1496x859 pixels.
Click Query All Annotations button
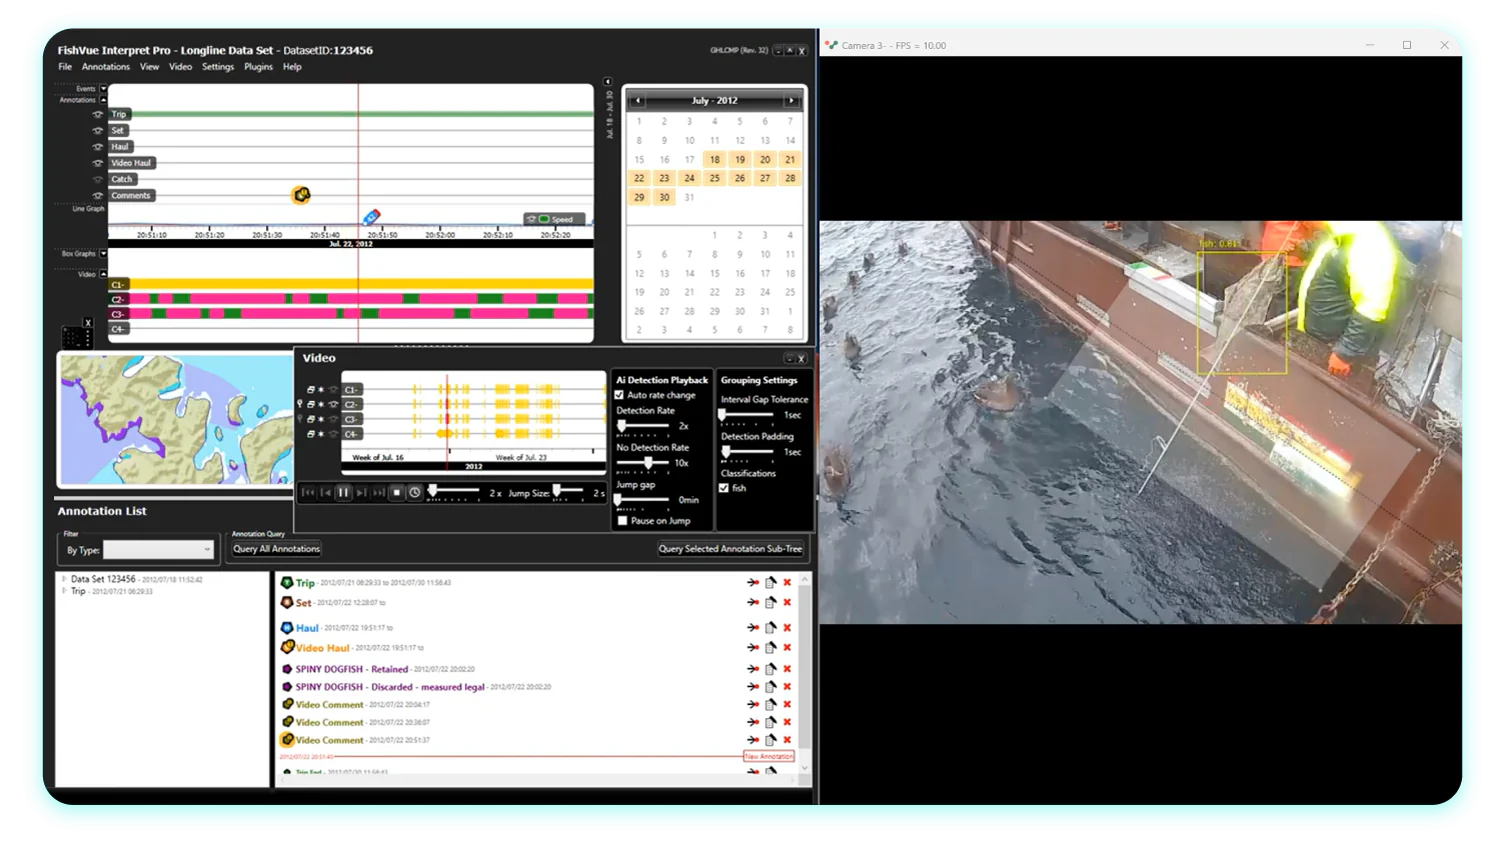(276, 549)
